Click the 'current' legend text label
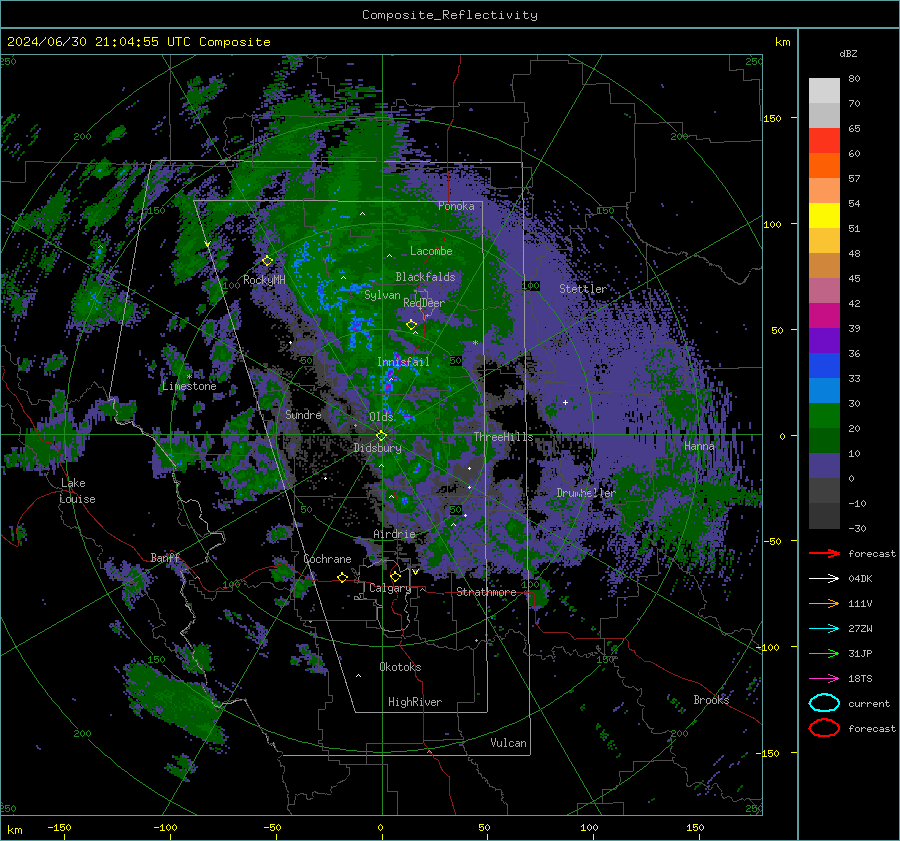This screenshot has height=841, width=900. [x=869, y=703]
